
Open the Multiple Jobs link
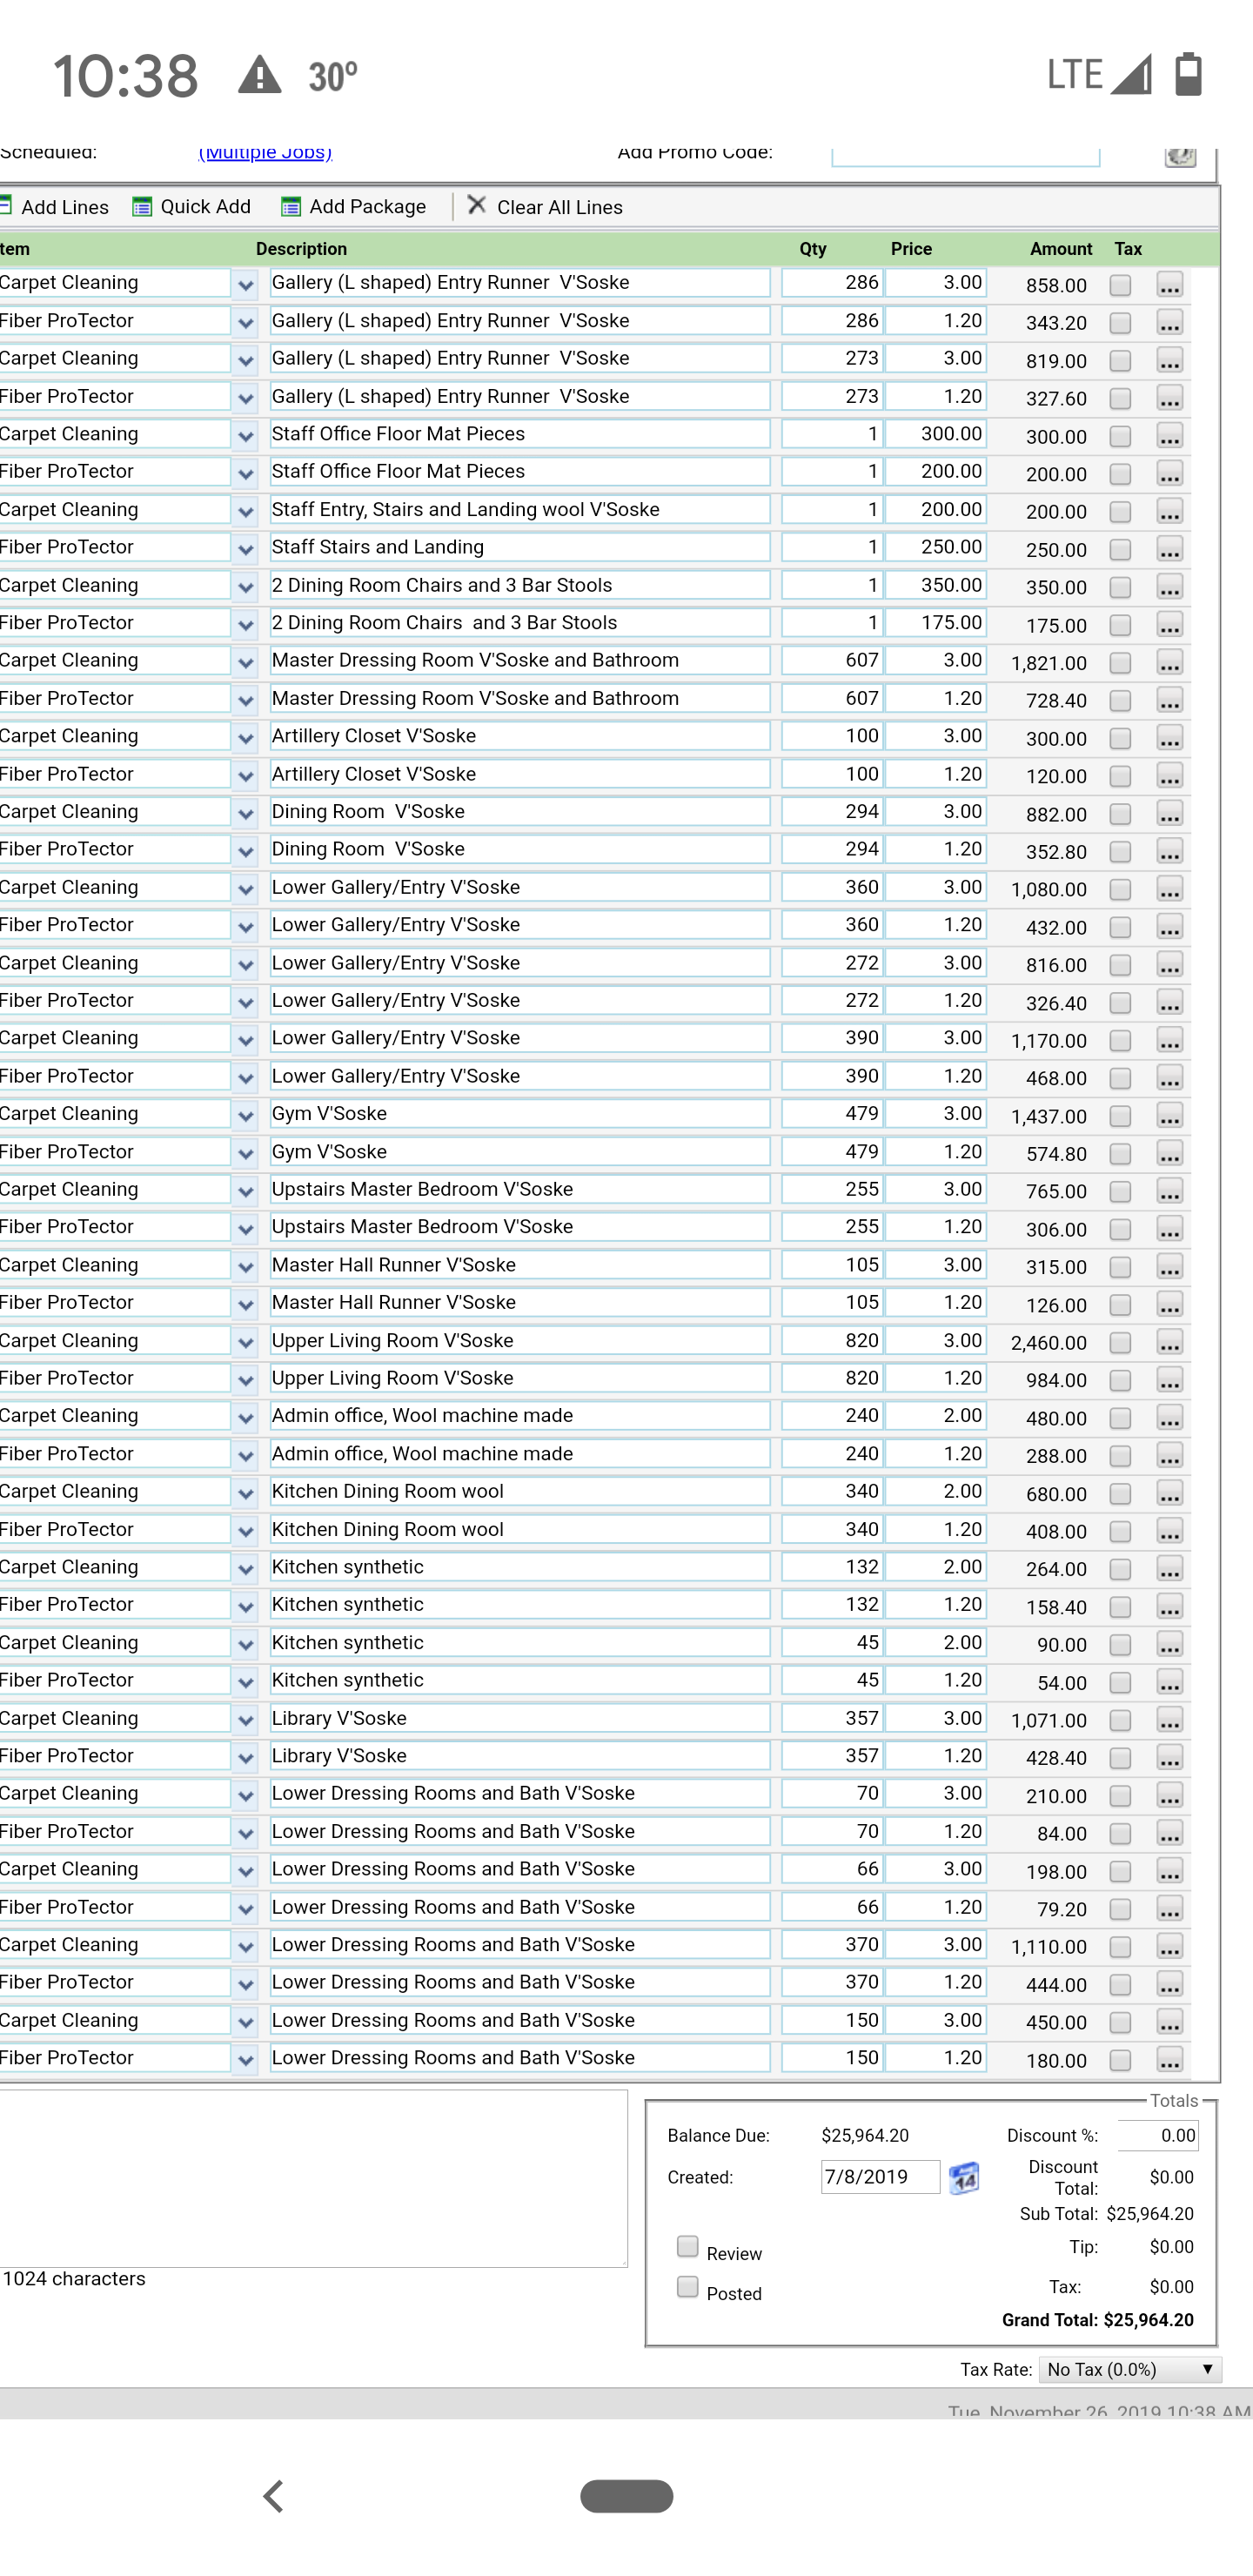265,152
